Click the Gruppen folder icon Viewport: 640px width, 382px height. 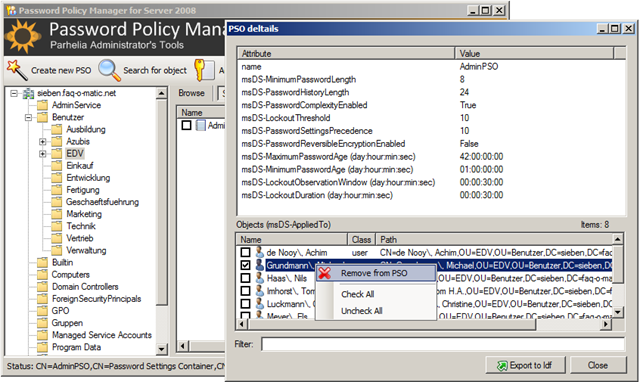pyautogui.click(x=42, y=323)
